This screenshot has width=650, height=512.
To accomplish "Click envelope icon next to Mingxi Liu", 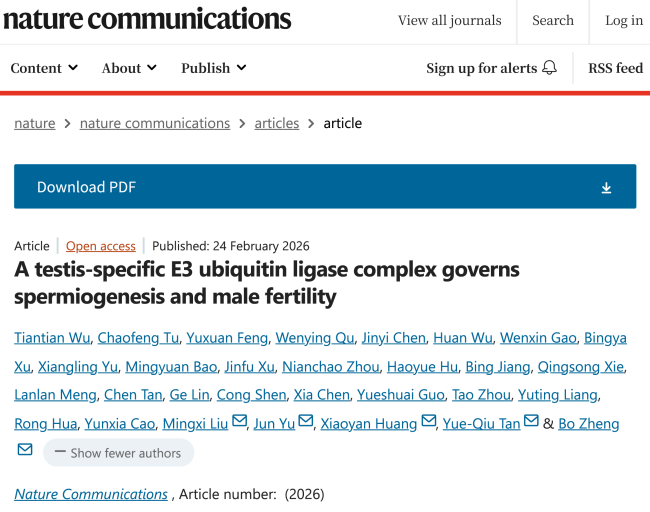I will pyautogui.click(x=240, y=422).
